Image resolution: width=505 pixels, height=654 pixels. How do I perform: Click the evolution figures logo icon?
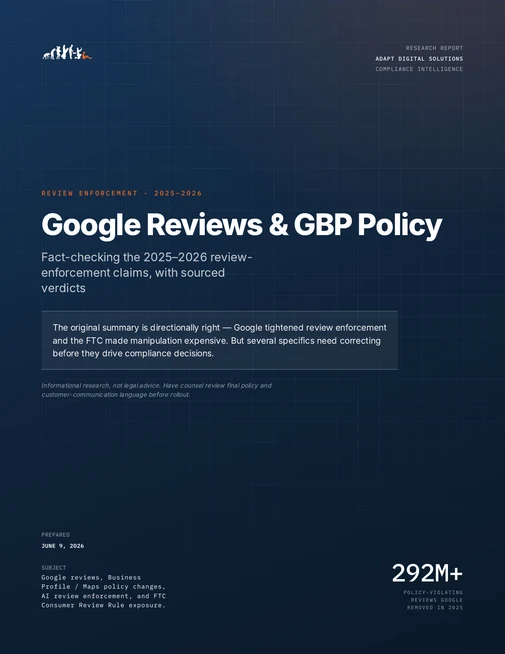(67, 53)
